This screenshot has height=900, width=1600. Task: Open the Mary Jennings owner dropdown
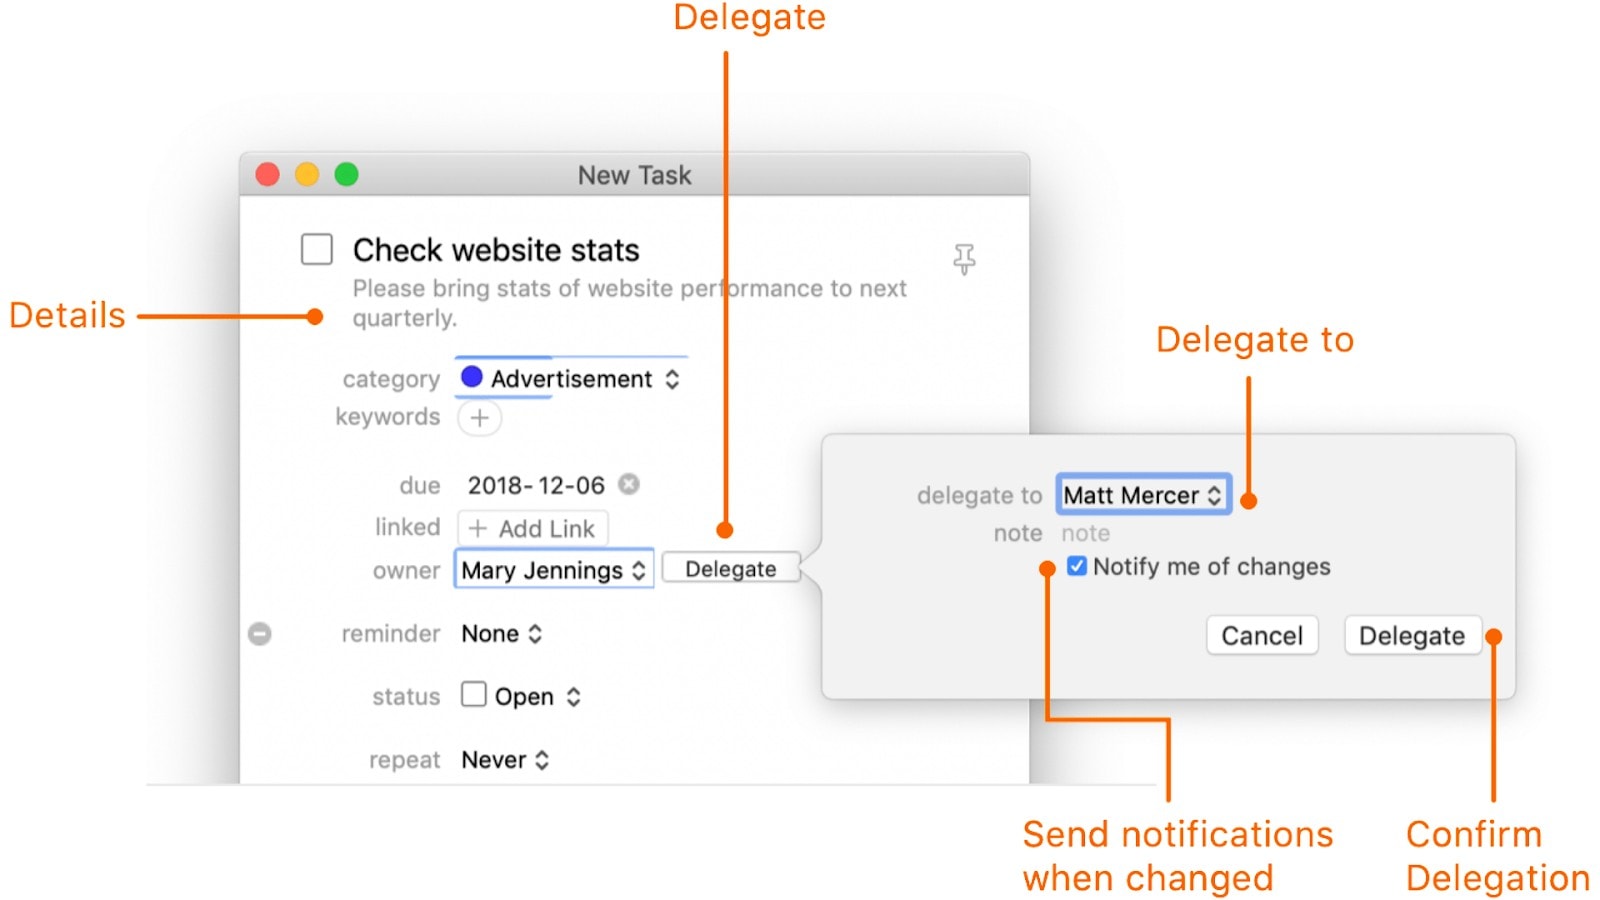point(553,570)
